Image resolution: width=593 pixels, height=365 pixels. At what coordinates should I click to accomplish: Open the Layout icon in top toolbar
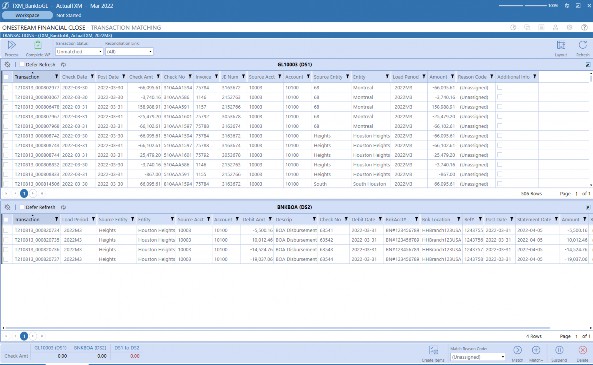coord(560,45)
